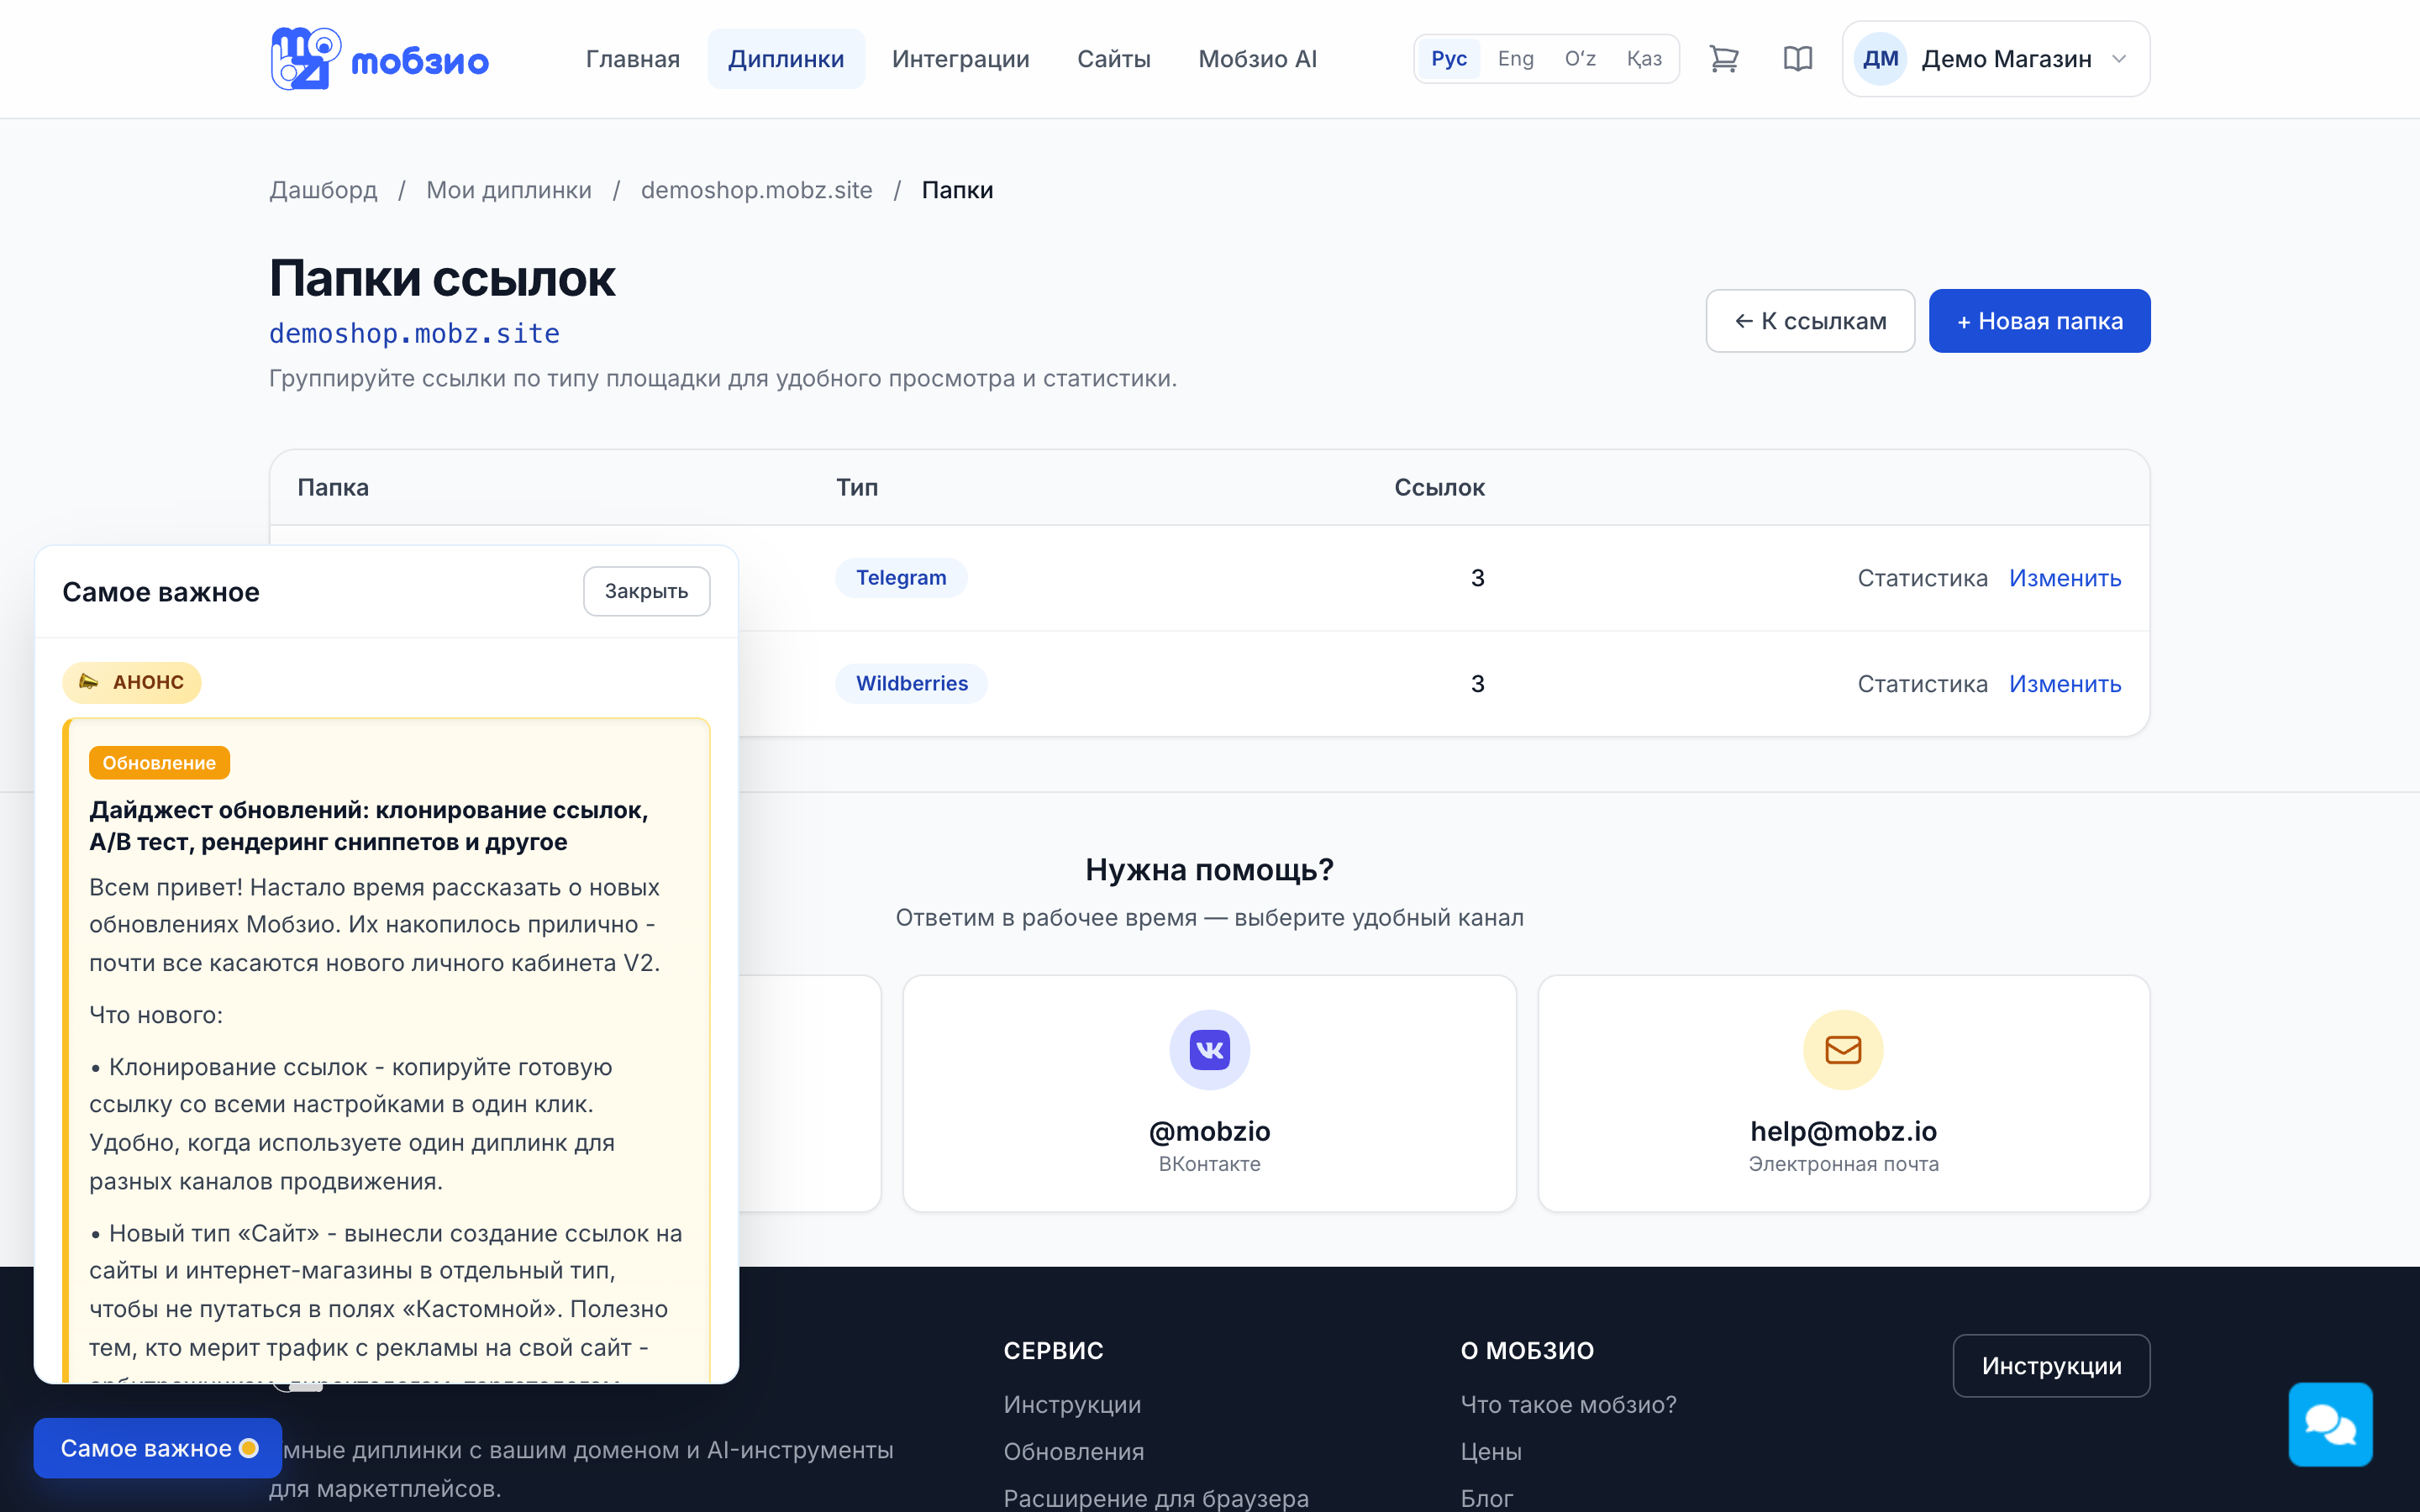Open Расширение для браузера footer link
Image resolution: width=2420 pixels, height=1512 pixels.
[1156, 1498]
